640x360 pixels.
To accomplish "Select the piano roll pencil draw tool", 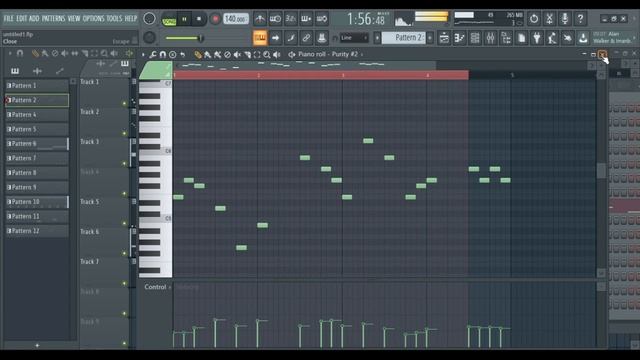I will tap(198, 54).
